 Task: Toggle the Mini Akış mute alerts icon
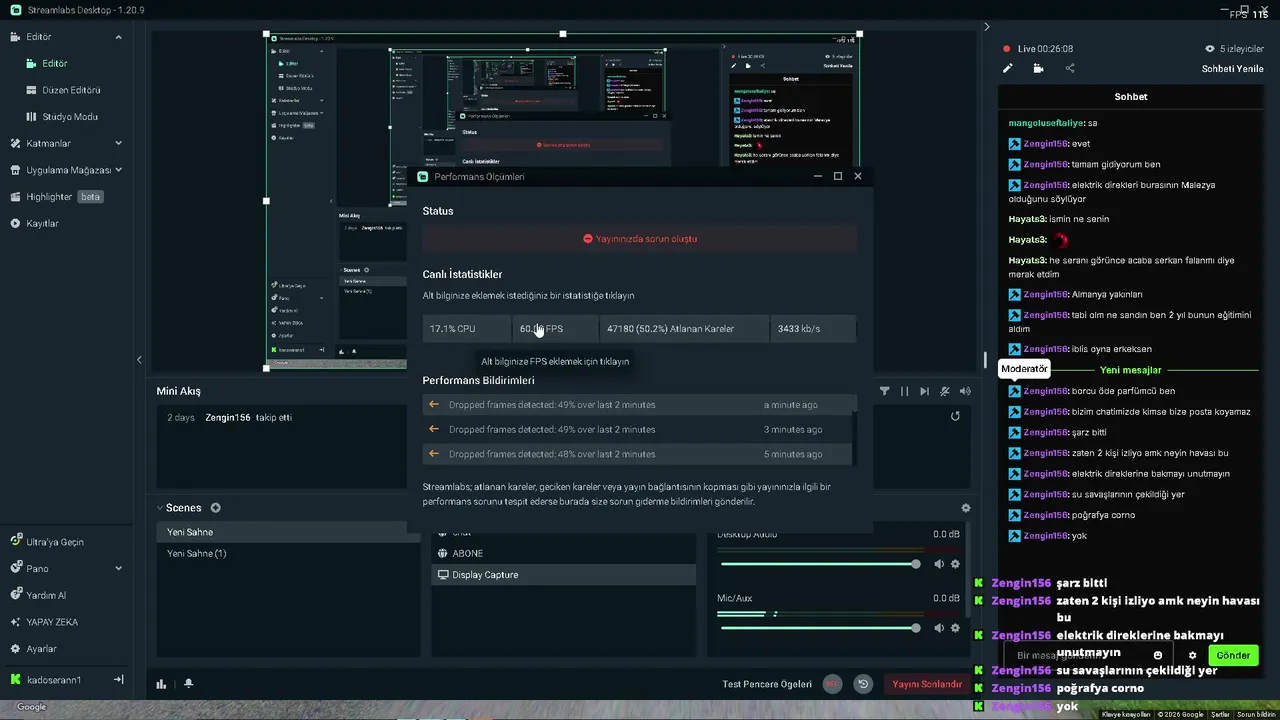[x=945, y=391]
